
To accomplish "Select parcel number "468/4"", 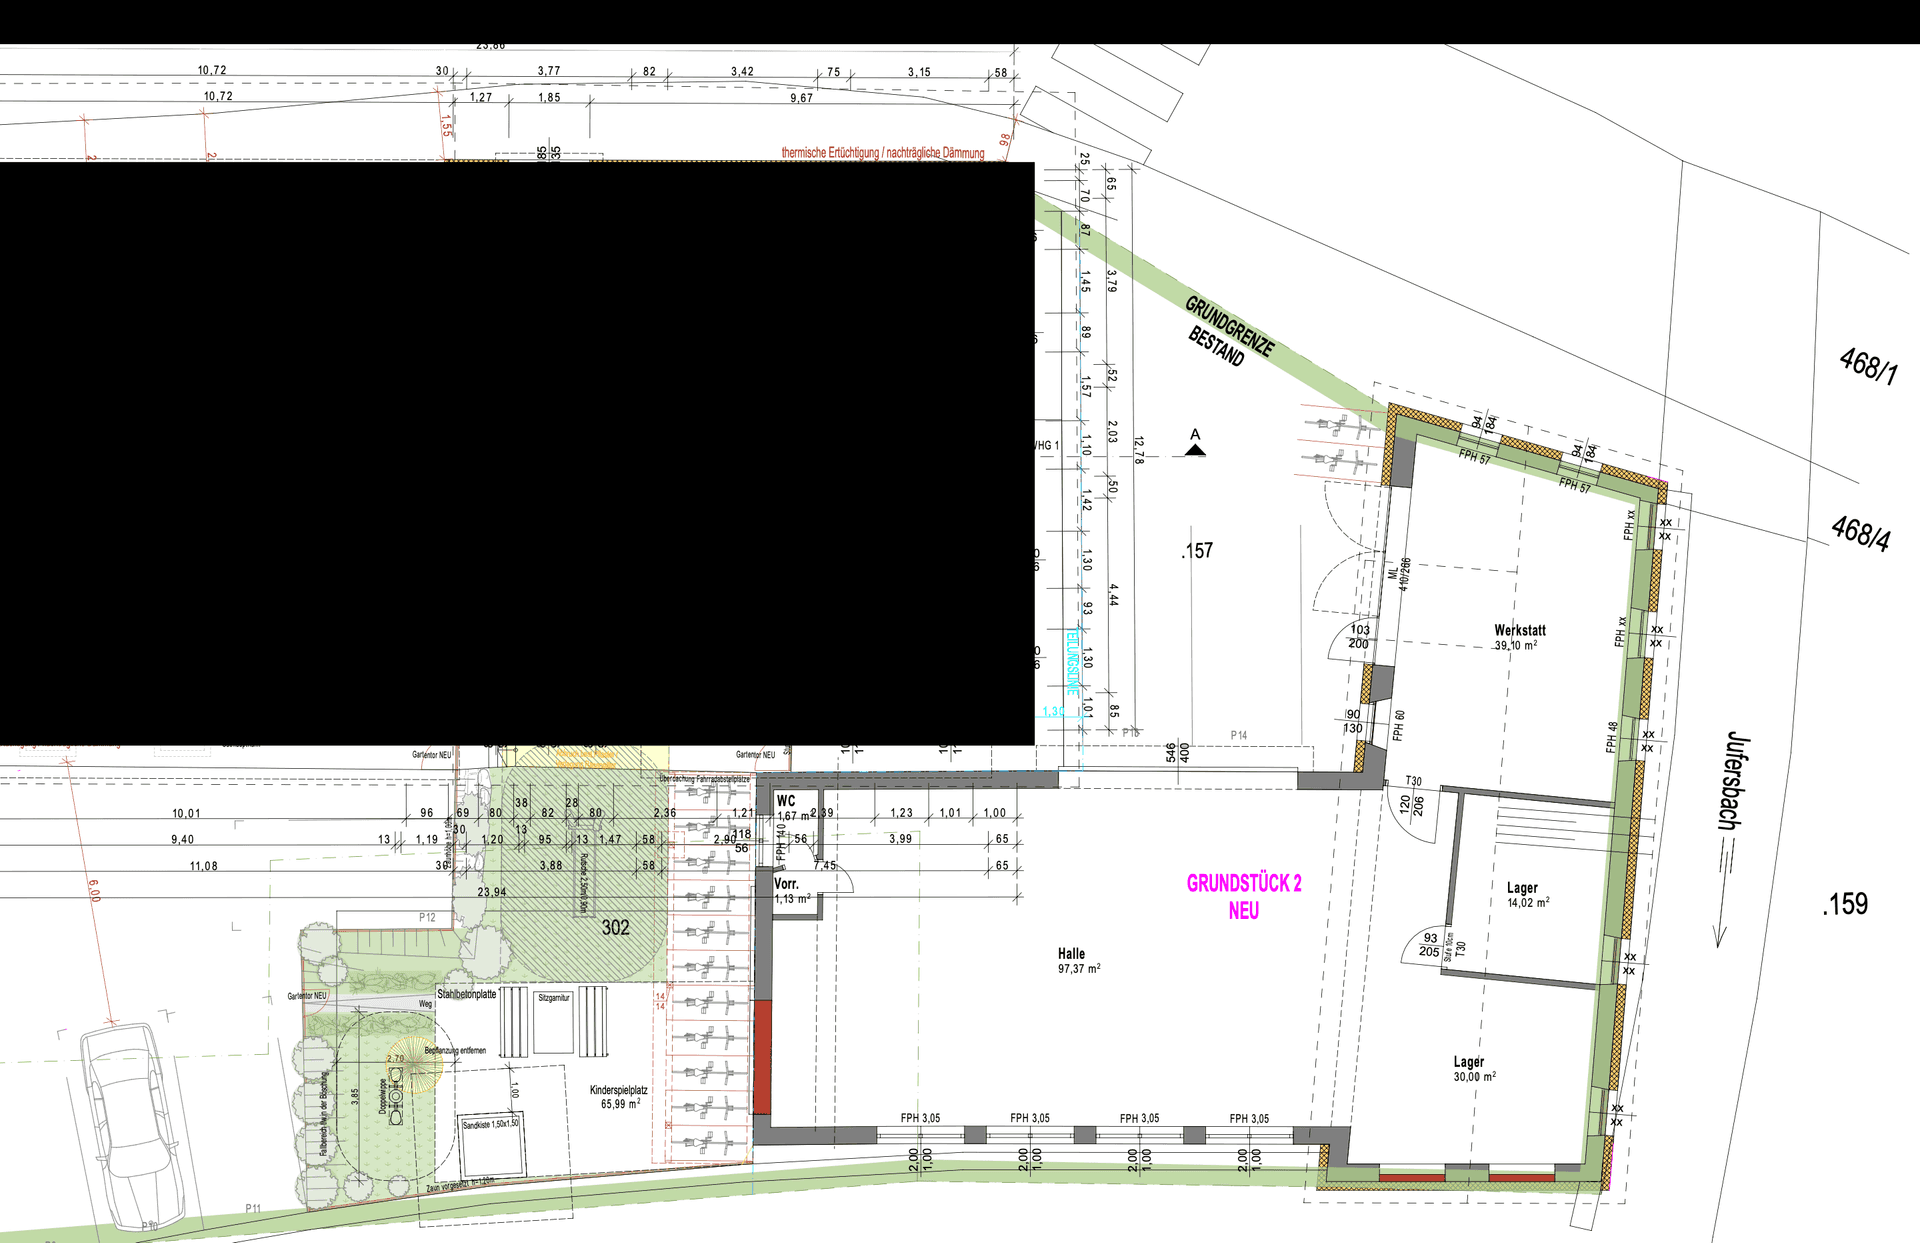I will [x=1861, y=532].
